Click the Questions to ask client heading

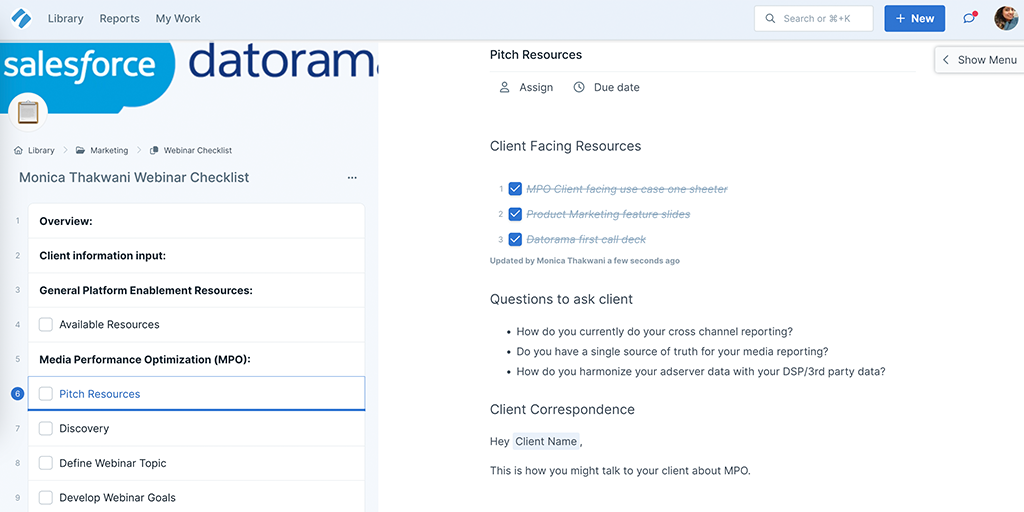(x=561, y=300)
